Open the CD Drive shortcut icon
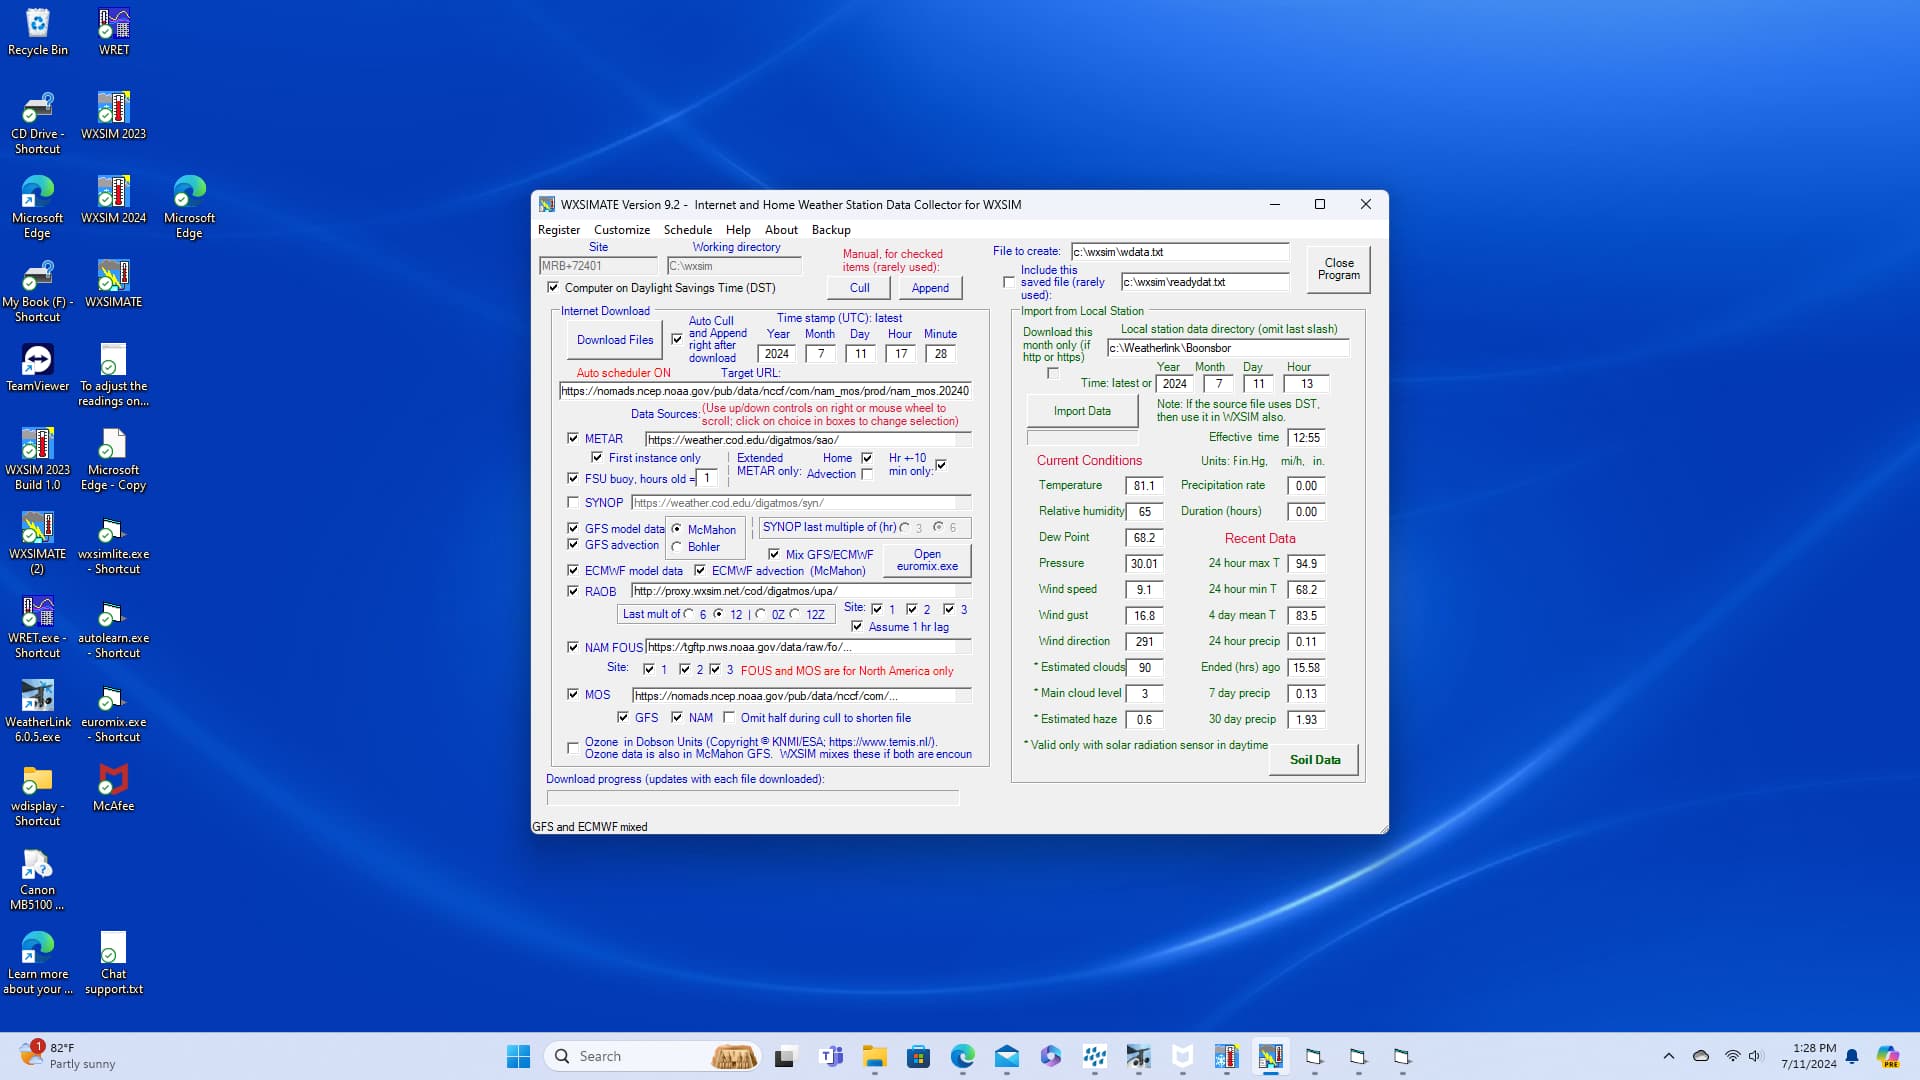Image resolution: width=1920 pixels, height=1080 pixels. pyautogui.click(x=38, y=123)
